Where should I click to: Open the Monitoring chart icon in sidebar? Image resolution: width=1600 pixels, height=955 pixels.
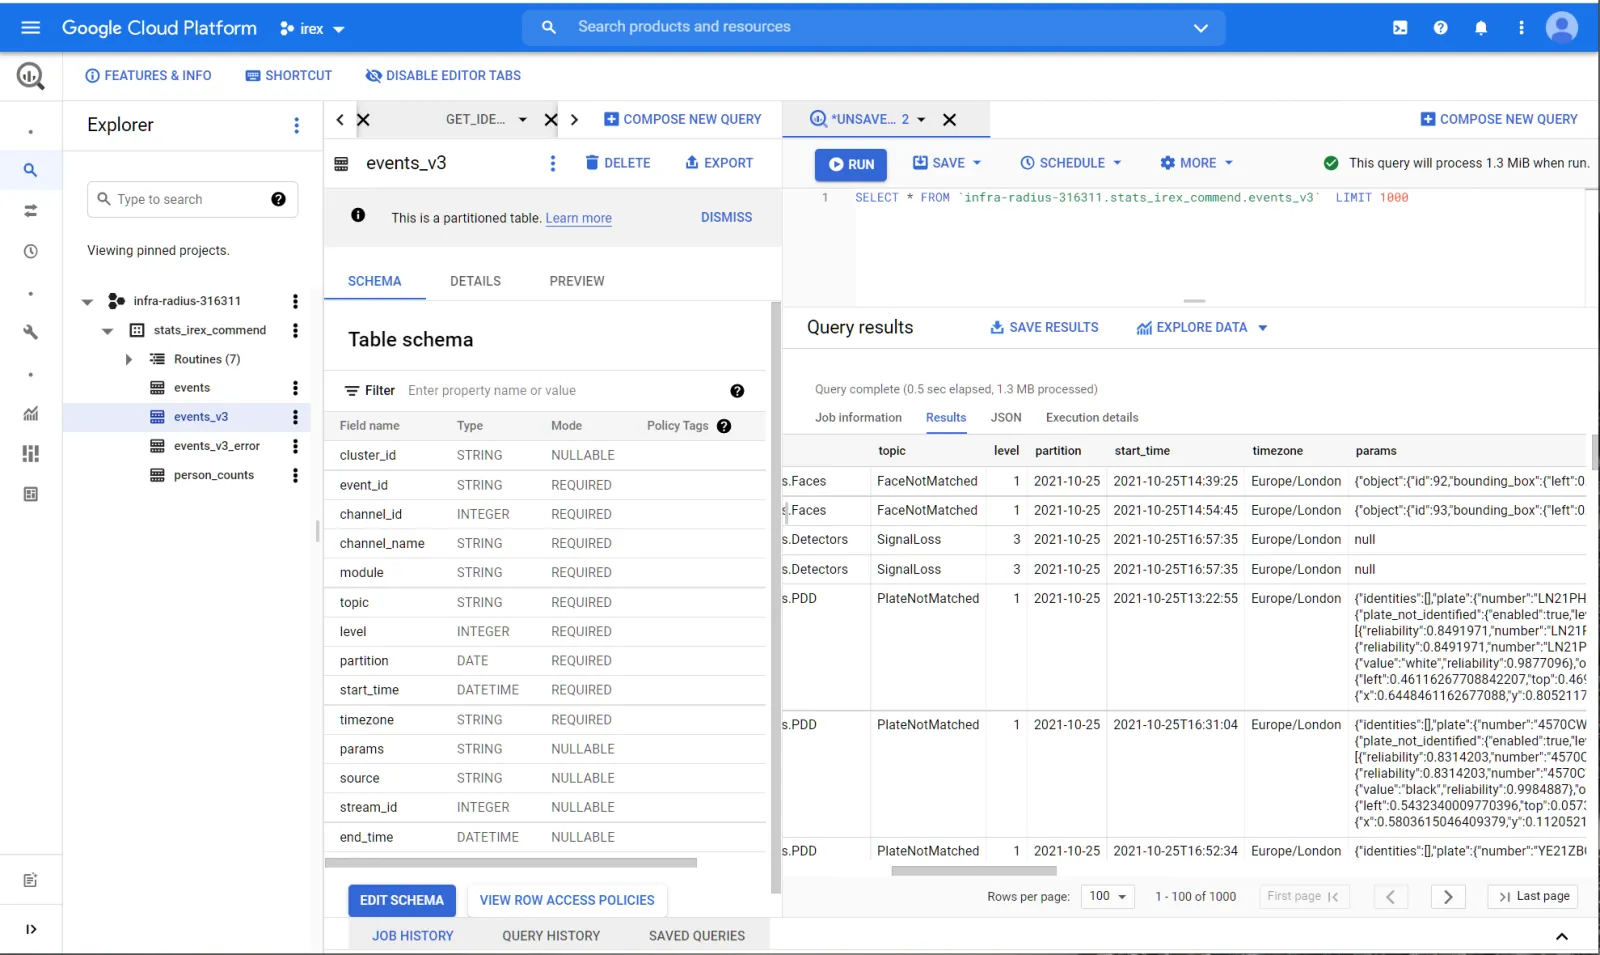pyautogui.click(x=31, y=413)
